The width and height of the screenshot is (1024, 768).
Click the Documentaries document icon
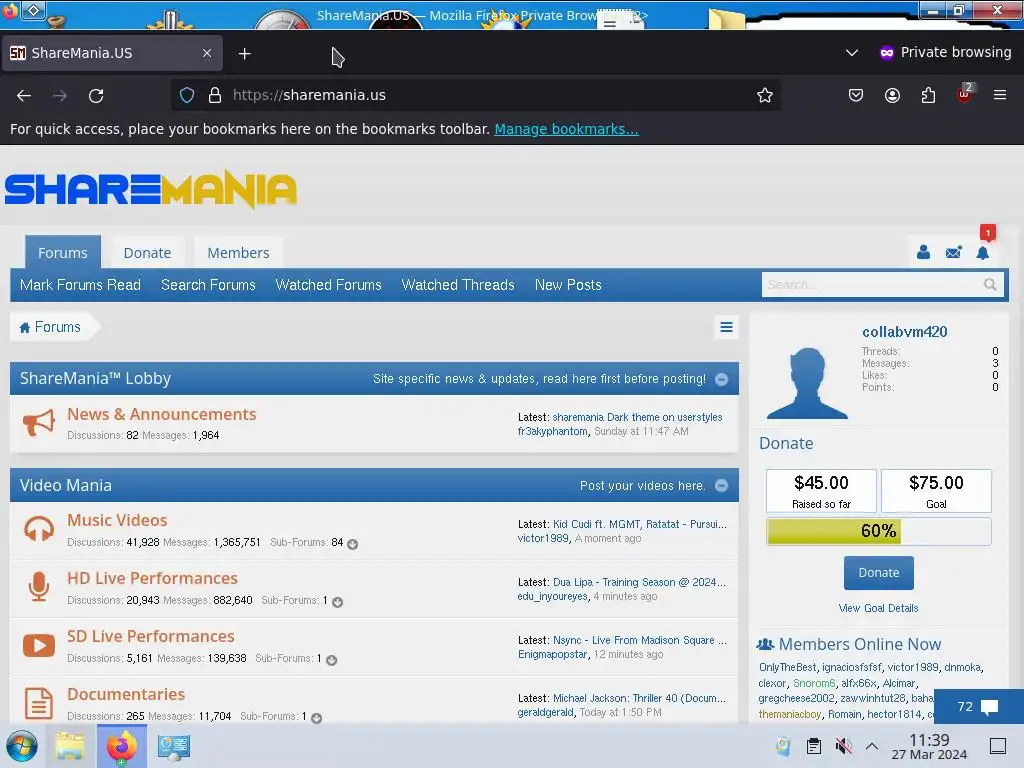[x=39, y=703]
